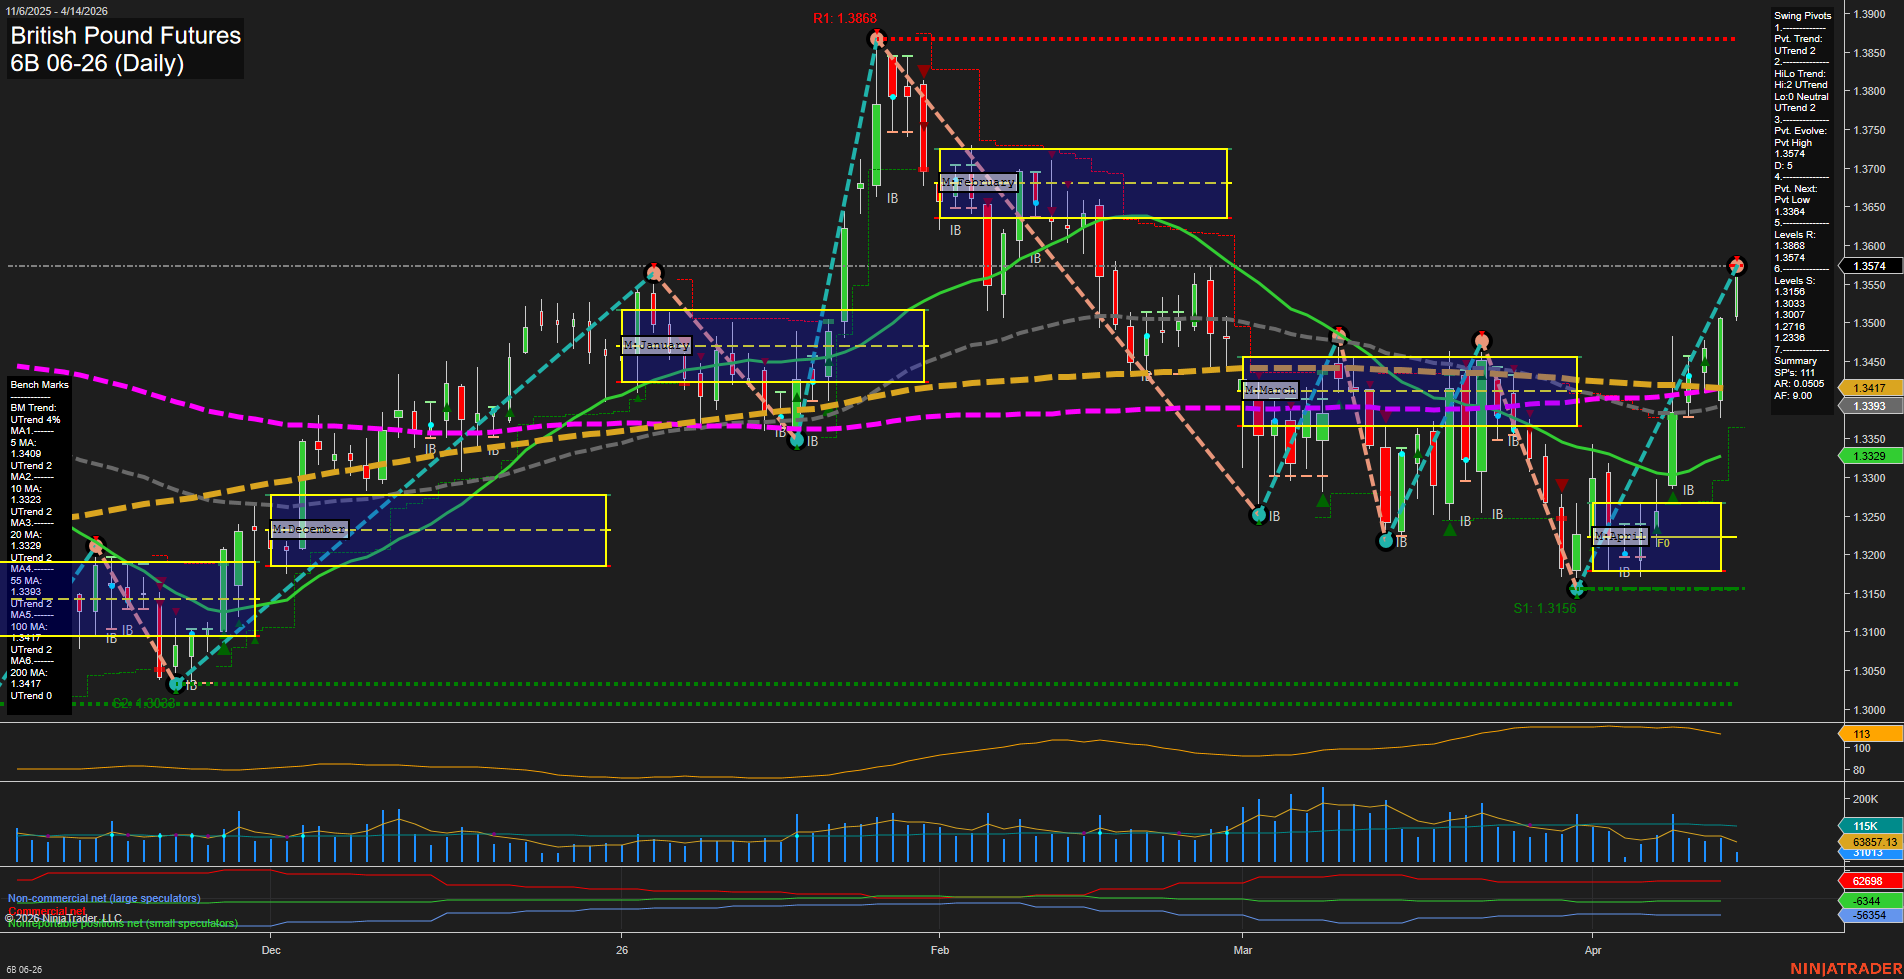
Task: Click the red sell triangle below the February top
Action: pyautogui.click(x=924, y=71)
